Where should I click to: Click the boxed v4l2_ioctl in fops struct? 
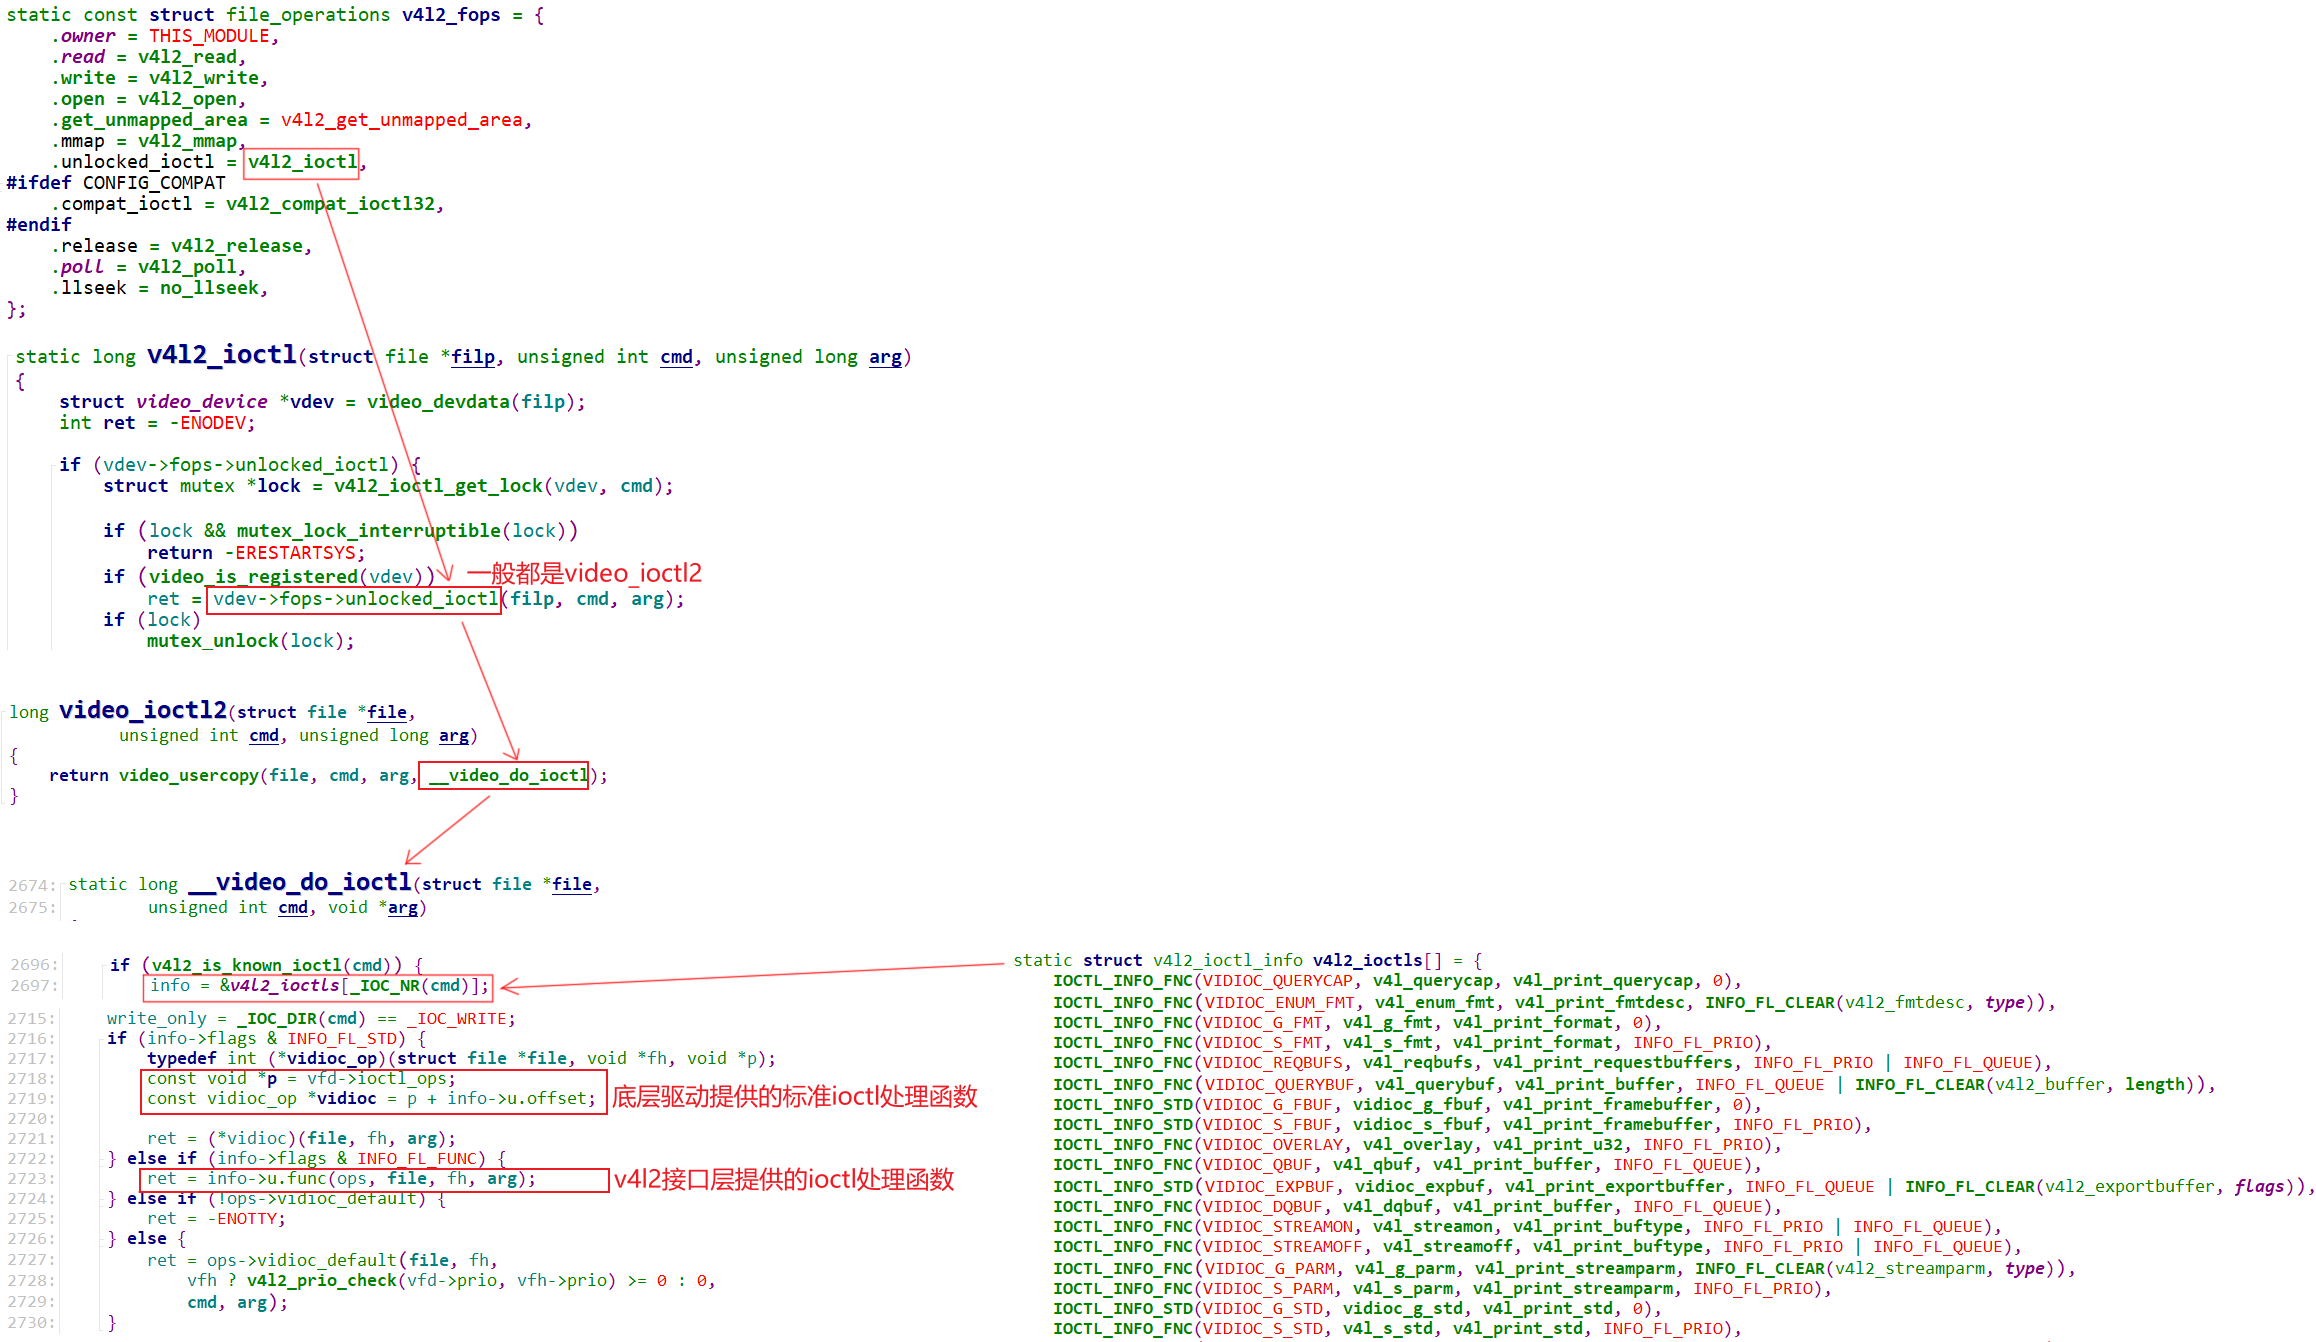tap(301, 162)
